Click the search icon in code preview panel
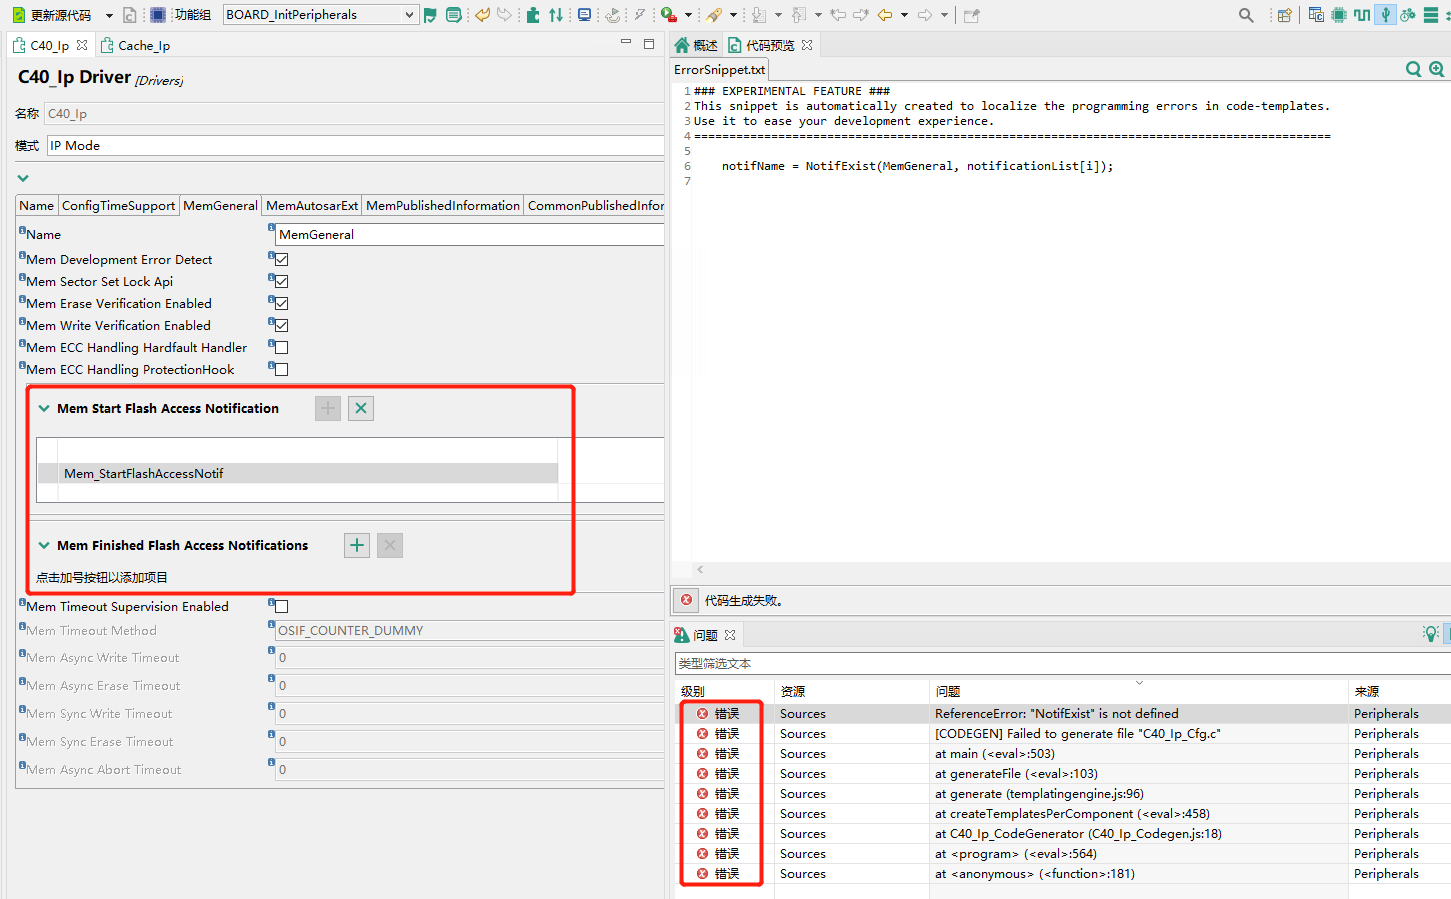1451x899 pixels. pyautogui.click(x=1413, y=69)
